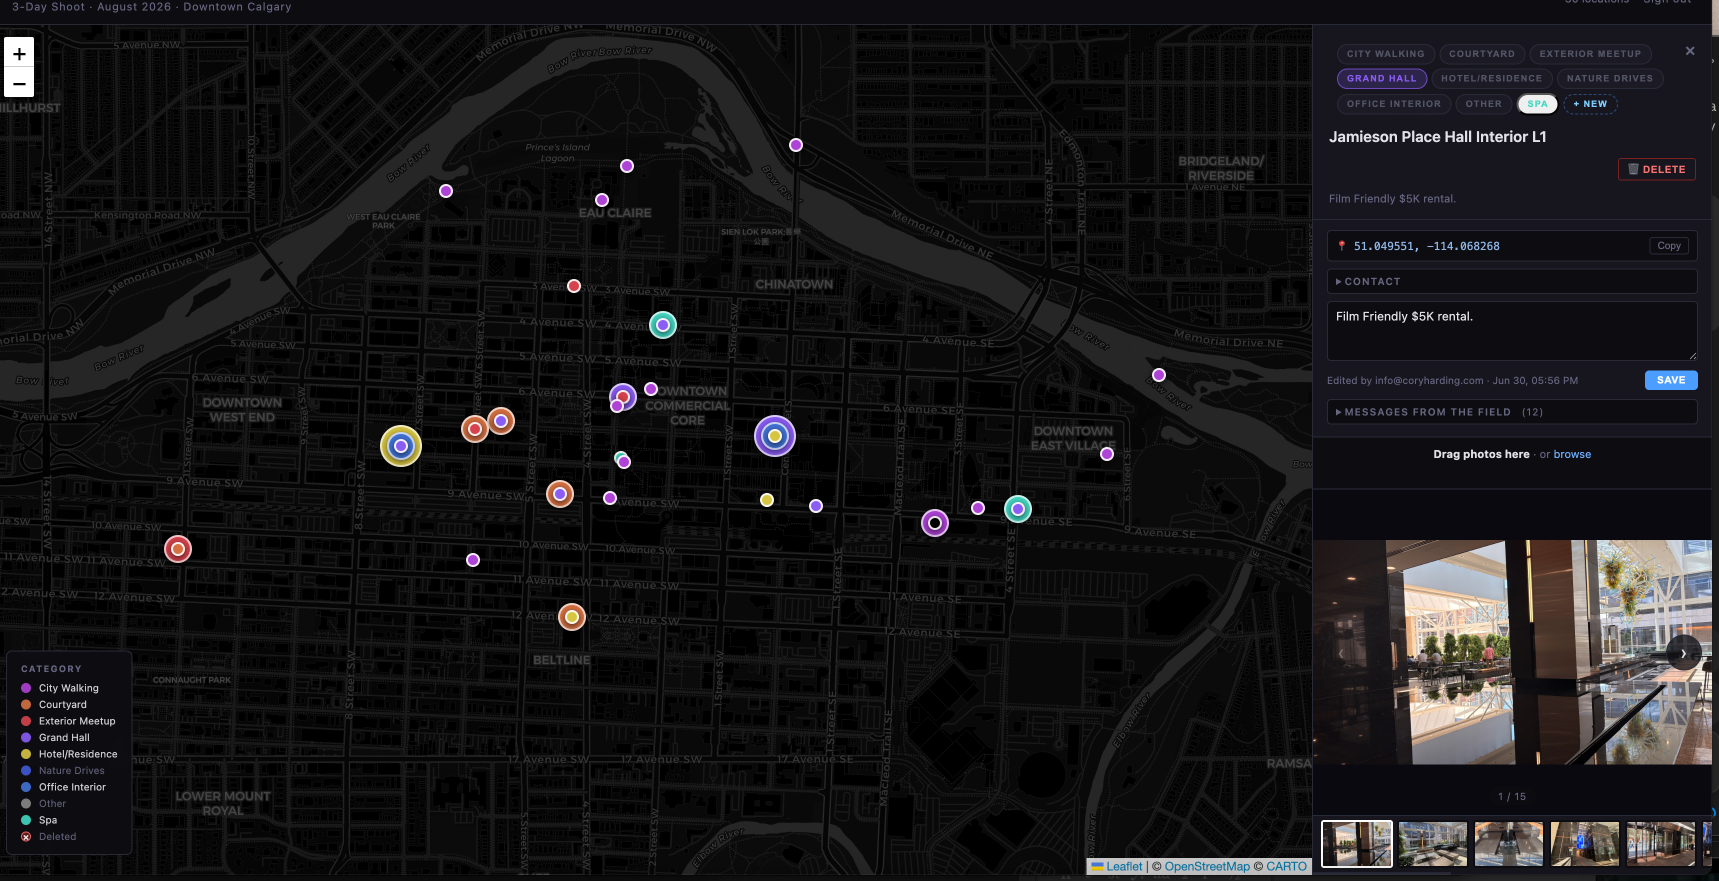Select the second photo thumbnail
This screenshot has width=1719, height=881.
(x=1433, y=844)
